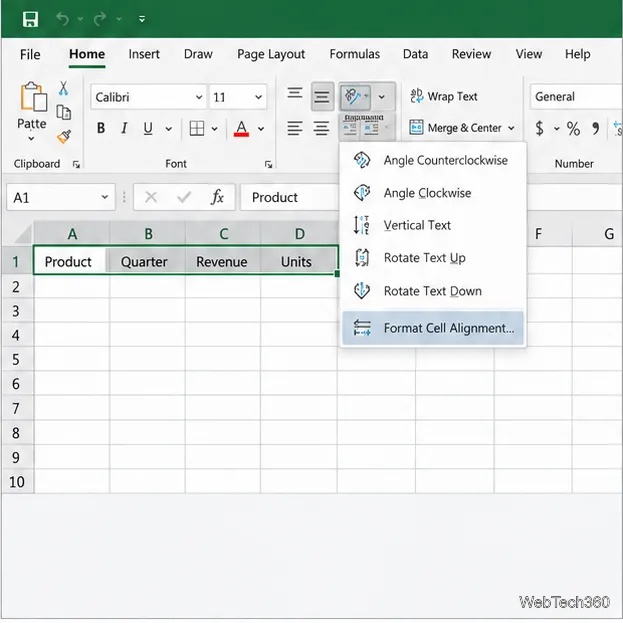This screenshot has height=623, width=623.
Task: Open the Help tab
Action: click(577, 54)
